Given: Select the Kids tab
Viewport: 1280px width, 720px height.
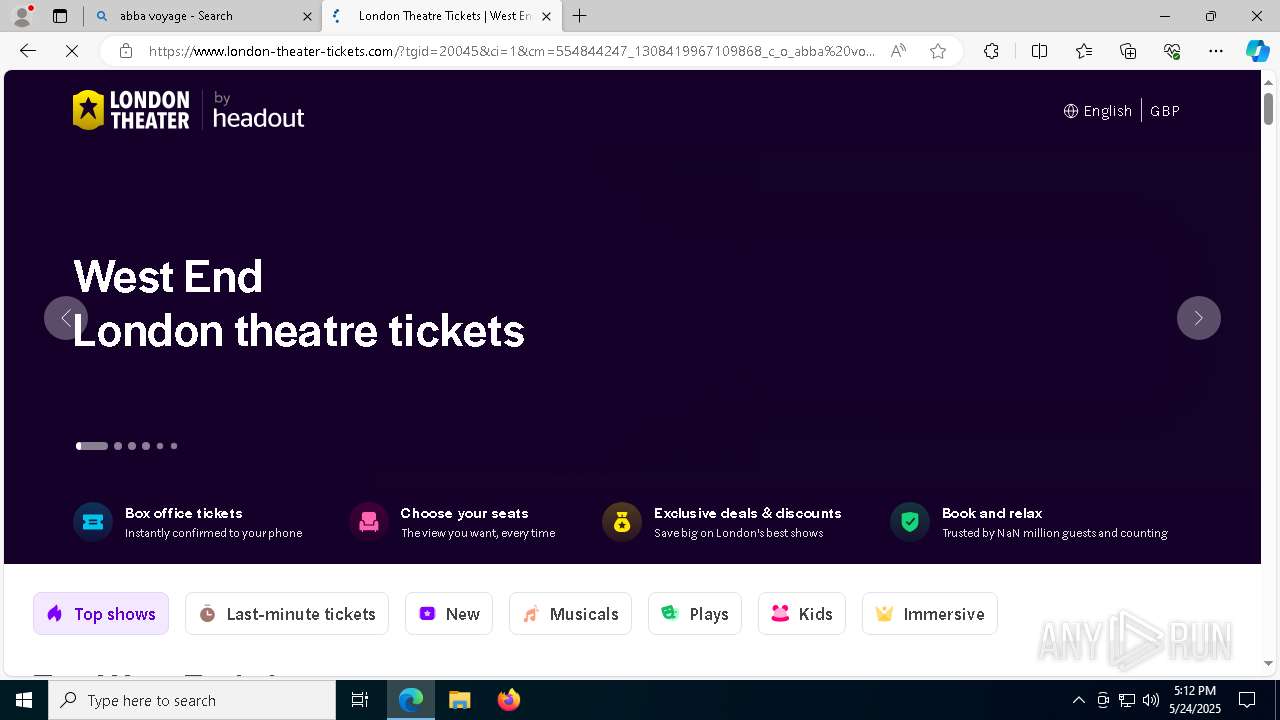Looking at the screenshot, I should [x=802, y=614].
